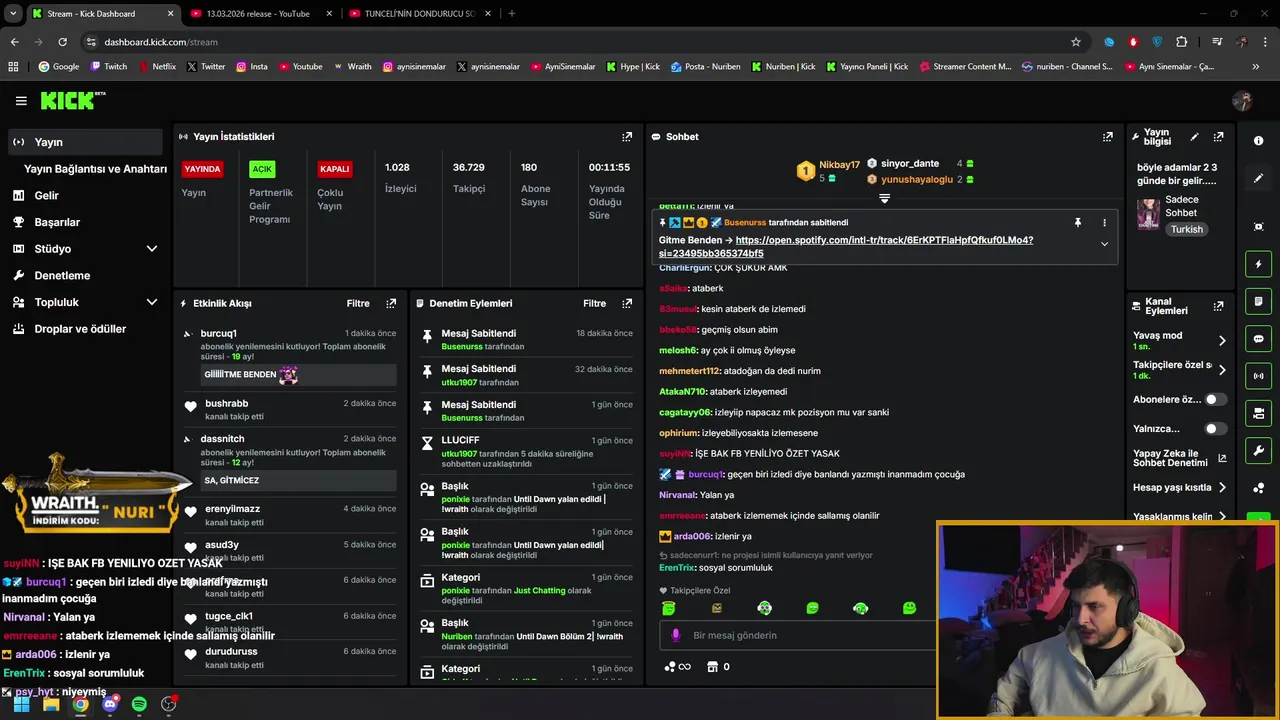The height and width of the screenshot is (720, 1280).
Task: Pop out the Yayın İstatistikleri panel
Action: tap(627, 137)
